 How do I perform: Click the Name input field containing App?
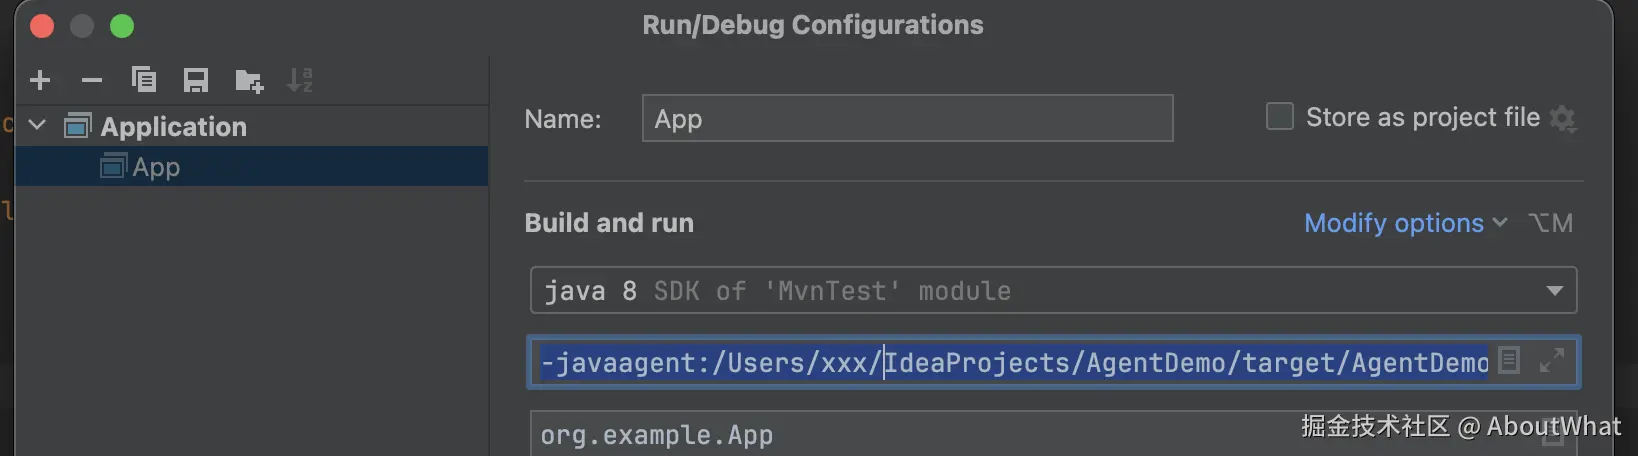coord(906,119)
